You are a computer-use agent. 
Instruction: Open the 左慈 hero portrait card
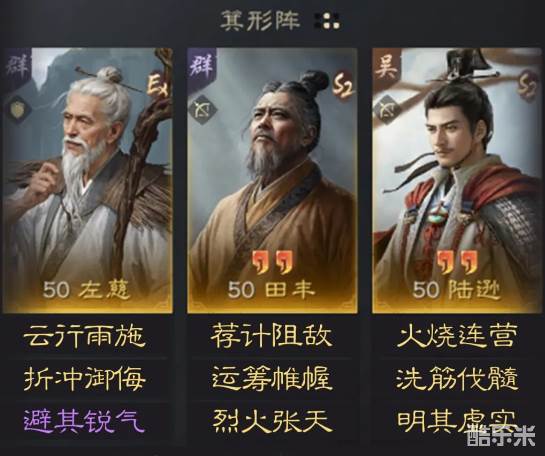[88, 180]
